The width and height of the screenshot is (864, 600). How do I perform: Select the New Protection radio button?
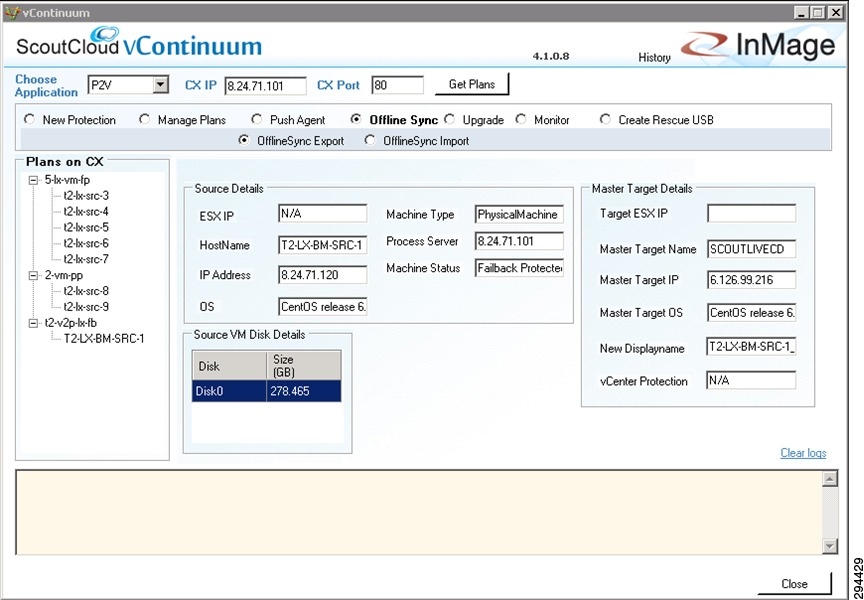pos(30,120)
